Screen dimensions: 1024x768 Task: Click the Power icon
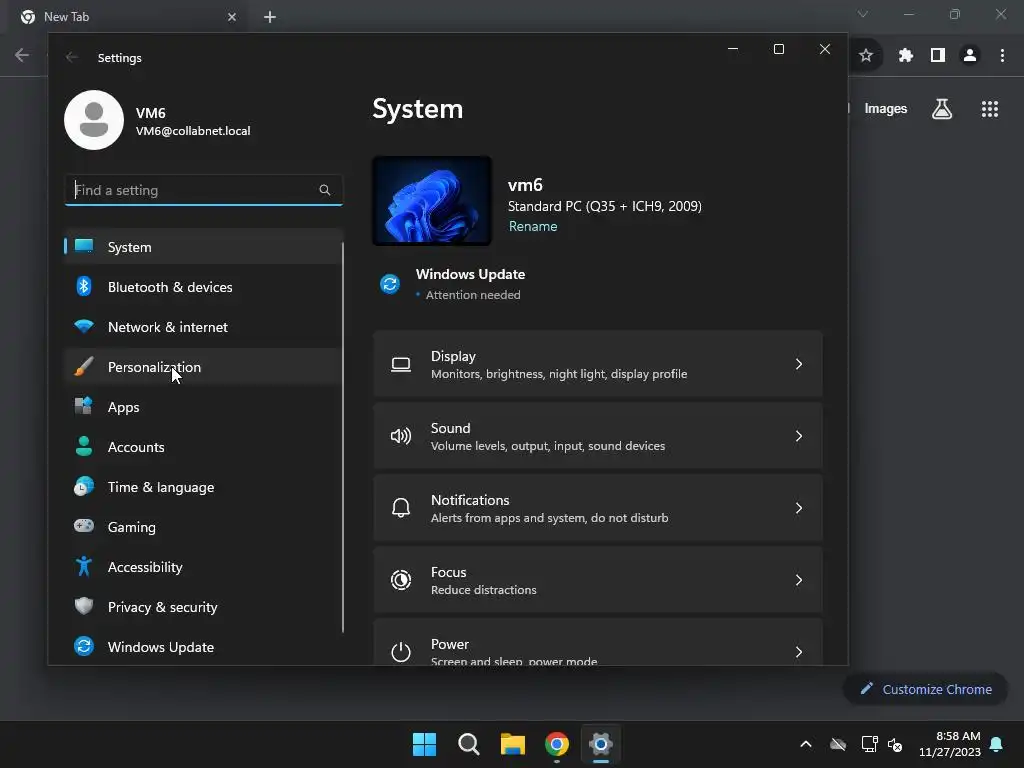401,652
